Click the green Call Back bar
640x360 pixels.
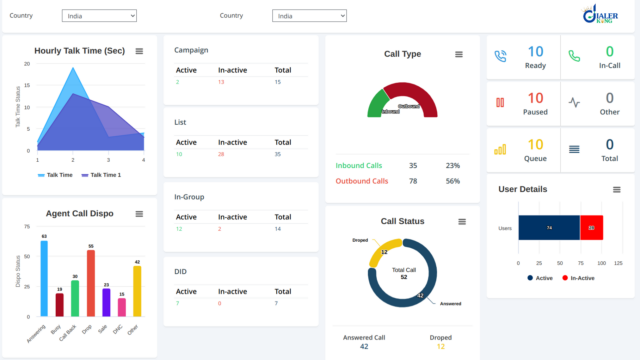(x=75, y=298)
